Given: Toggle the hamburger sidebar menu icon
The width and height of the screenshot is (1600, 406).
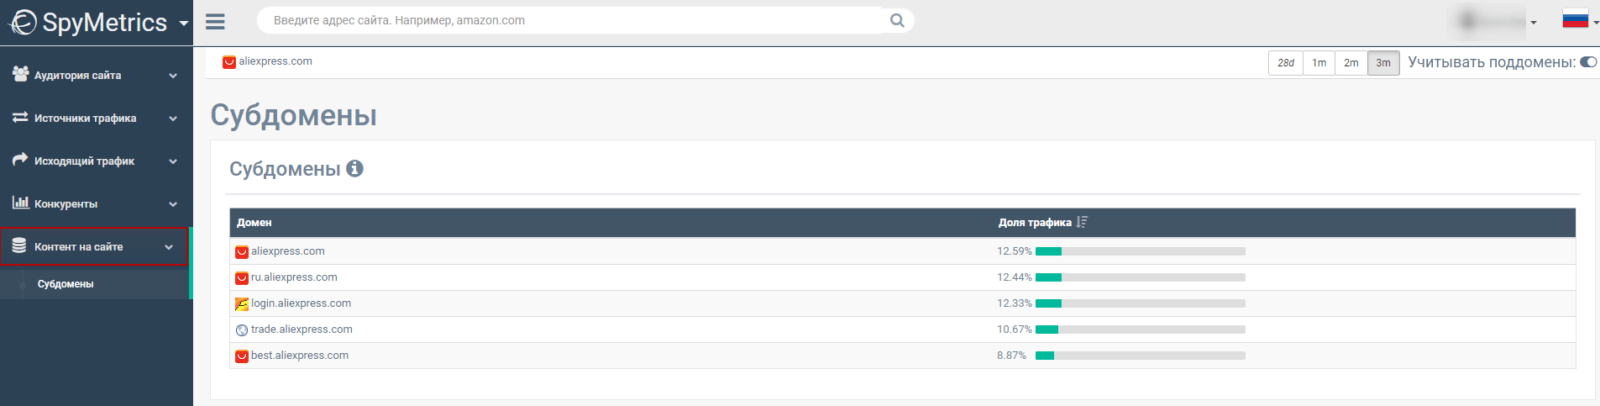Looking at the screenshot, I should [215, 21].
